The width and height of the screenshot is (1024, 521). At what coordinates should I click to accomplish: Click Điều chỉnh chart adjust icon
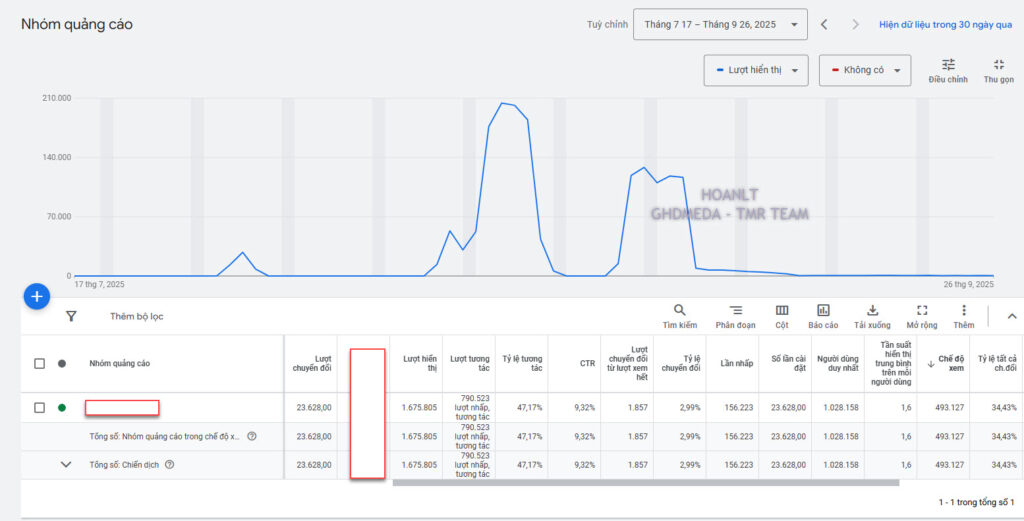pos(948,65)
